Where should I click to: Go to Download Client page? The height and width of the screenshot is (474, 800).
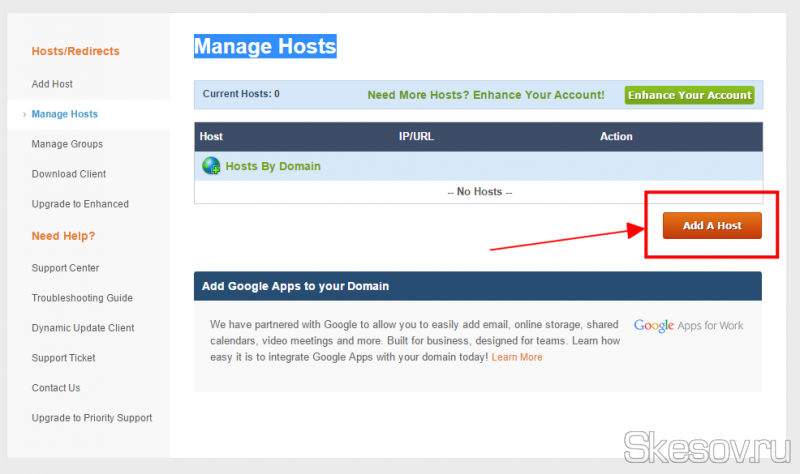67,174
